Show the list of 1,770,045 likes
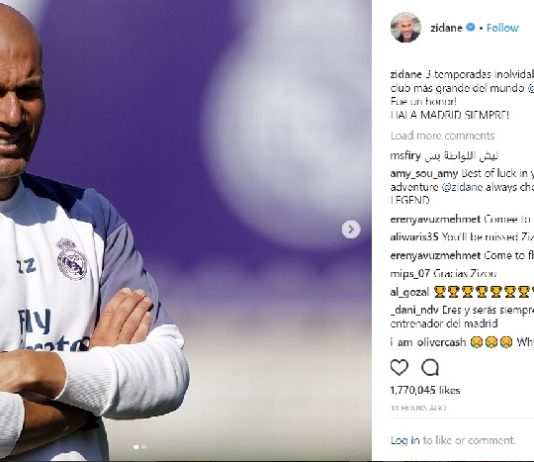The height and width of the screenshot is (462, 534). [x=425, y=390]
